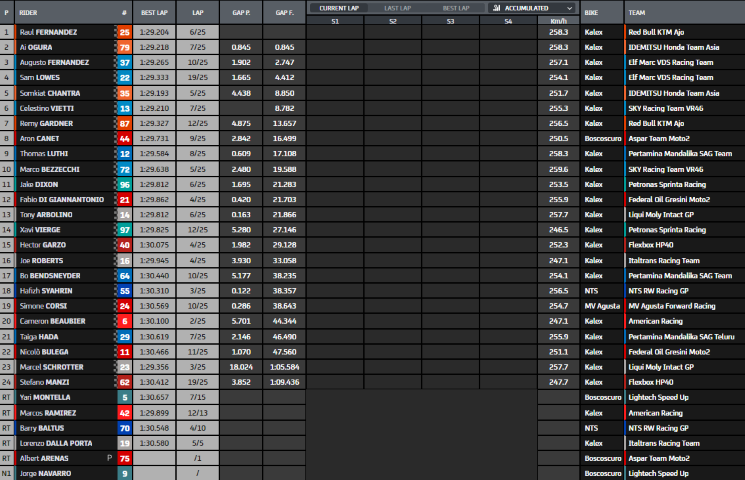Image resolution: width=745 pixels, height=480 pixels.
Task: Select rider Celestino Vietti's name
Action: (48, 108)
